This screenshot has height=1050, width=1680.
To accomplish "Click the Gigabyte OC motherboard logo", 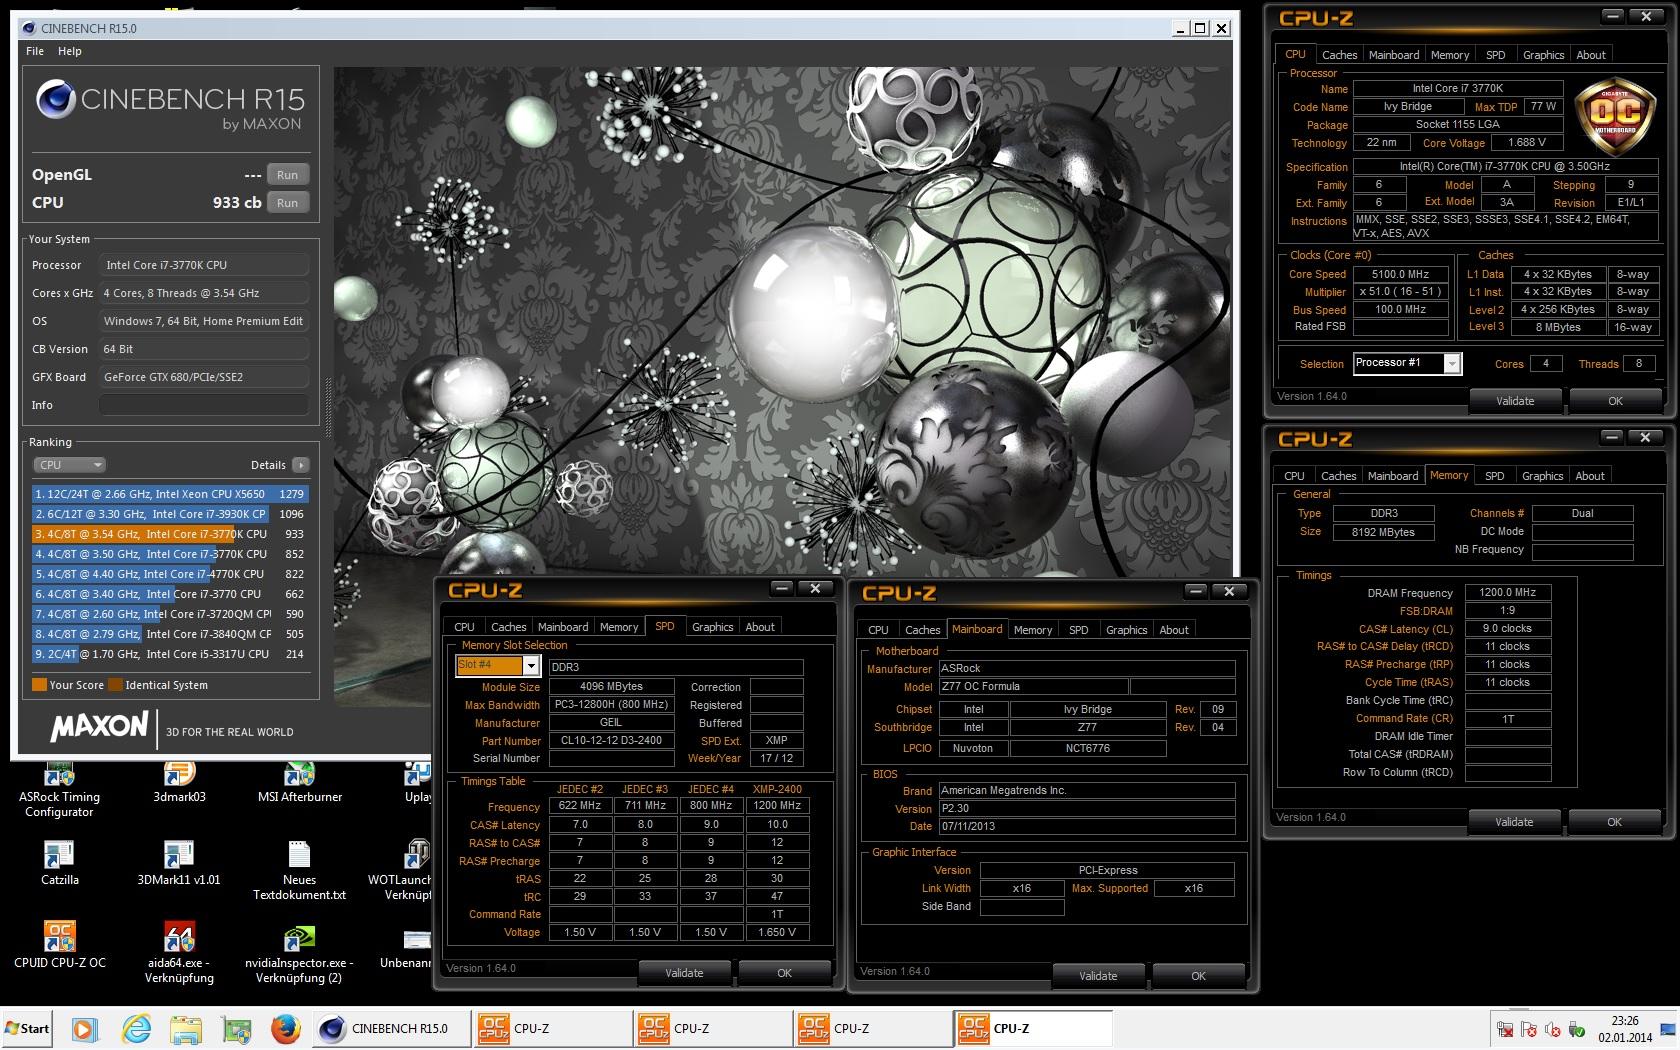I will click(1615, 115).
